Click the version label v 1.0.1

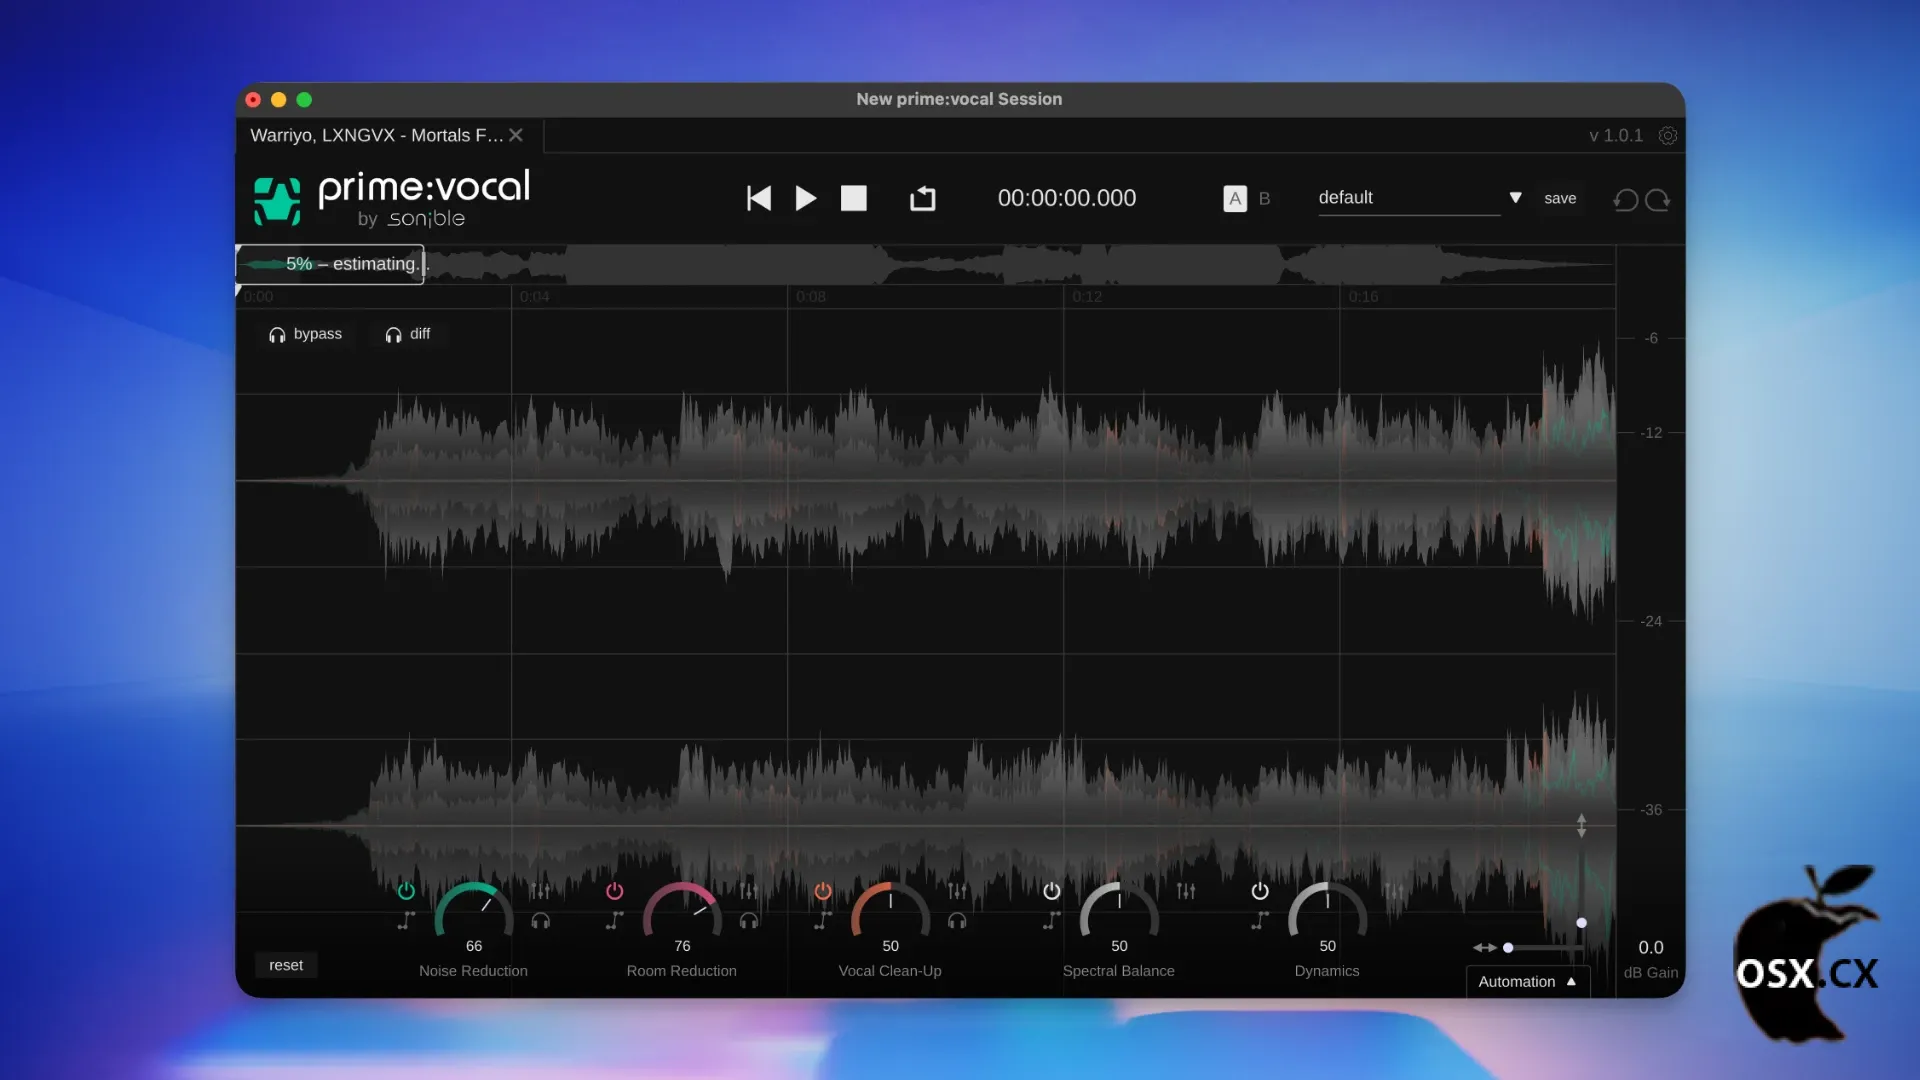pyautogui.click(x=1616, y=135)
